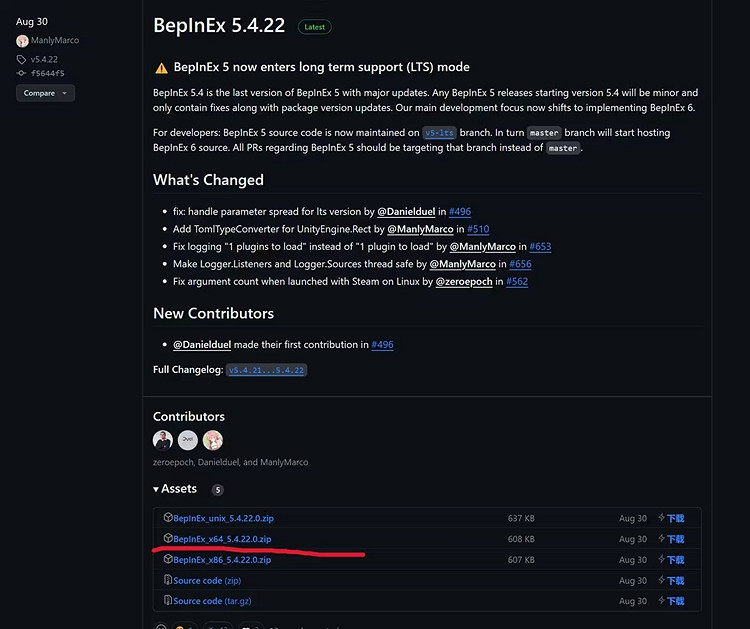The width and height of the screenshot is (750, 629).
Task: Click the Danielduel contributor avatar
Action: click(x=188, y=441)
